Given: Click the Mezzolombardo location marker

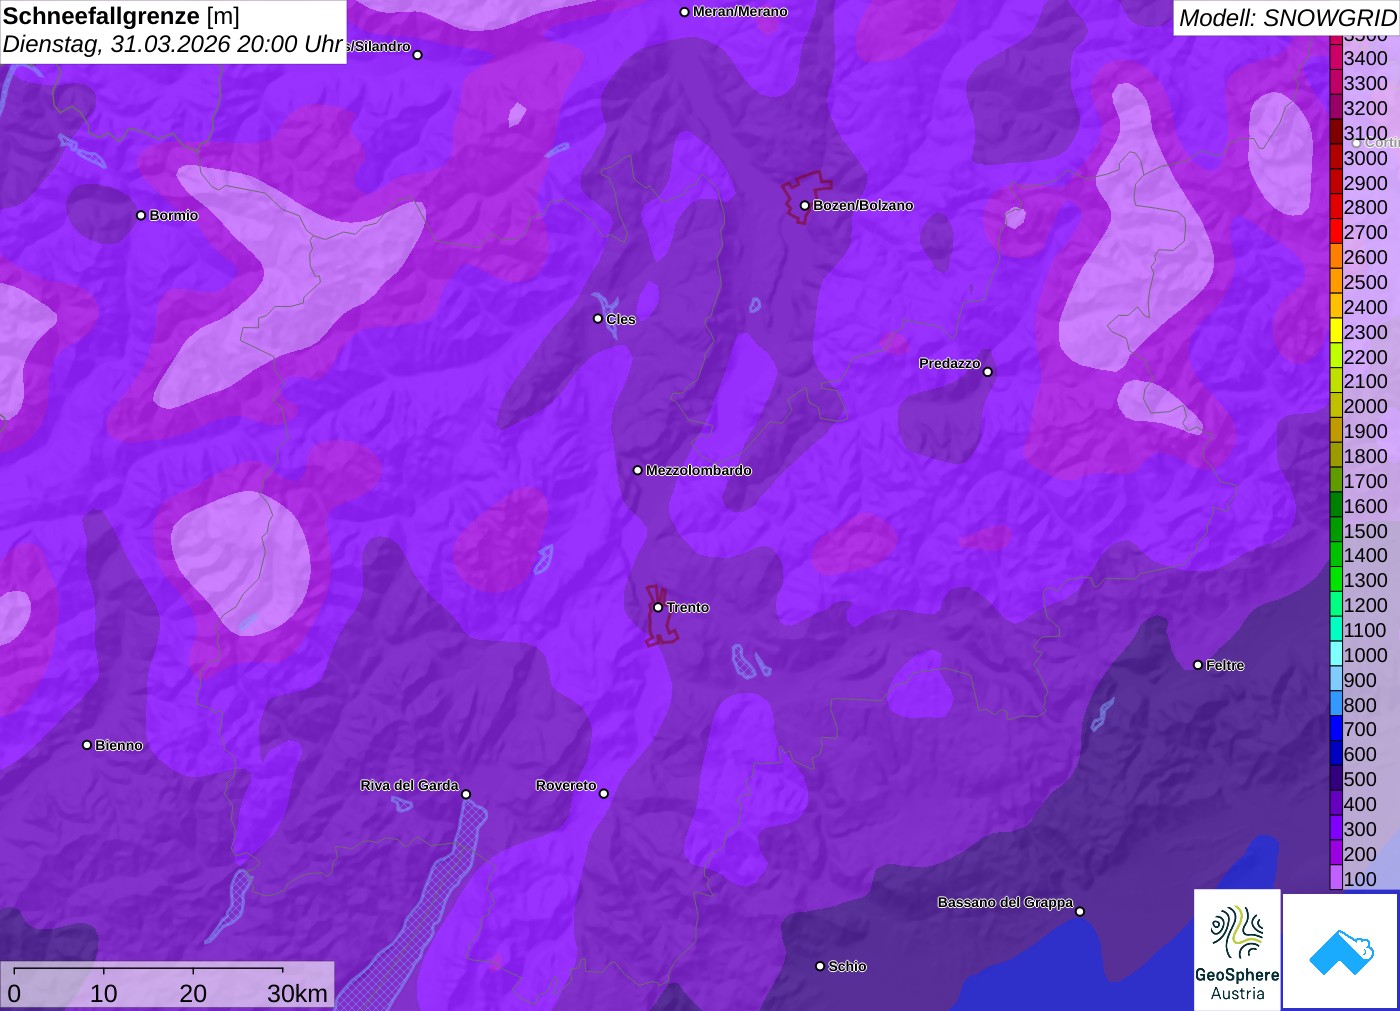Looking at the screenshot, I should pyautogui.click(x=638, y=470).
